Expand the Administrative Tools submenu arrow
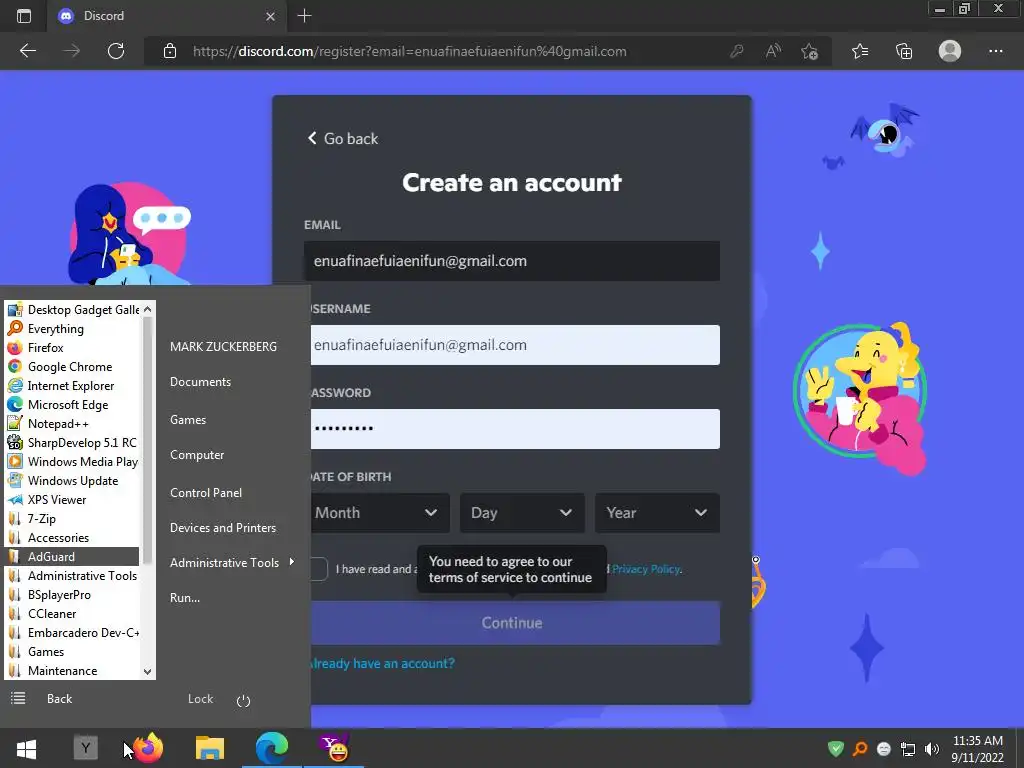The height and width of the screenshot is (768, 1024). coord(291,562)
